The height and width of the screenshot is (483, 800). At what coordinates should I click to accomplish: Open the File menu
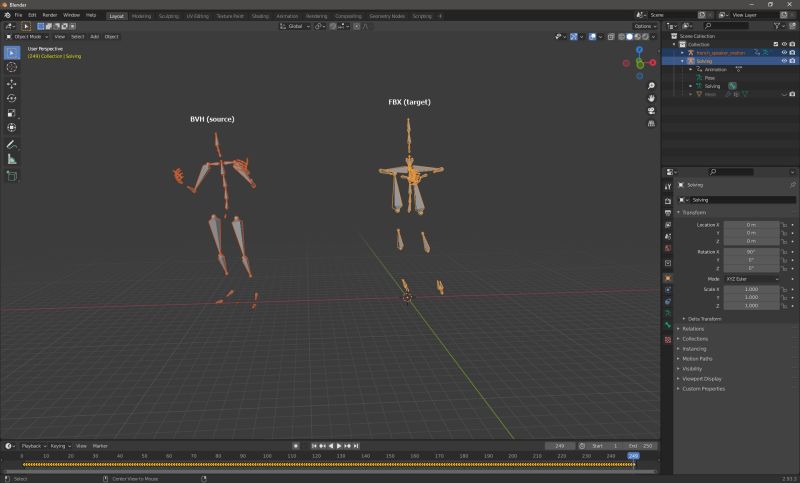pos(18,15)
